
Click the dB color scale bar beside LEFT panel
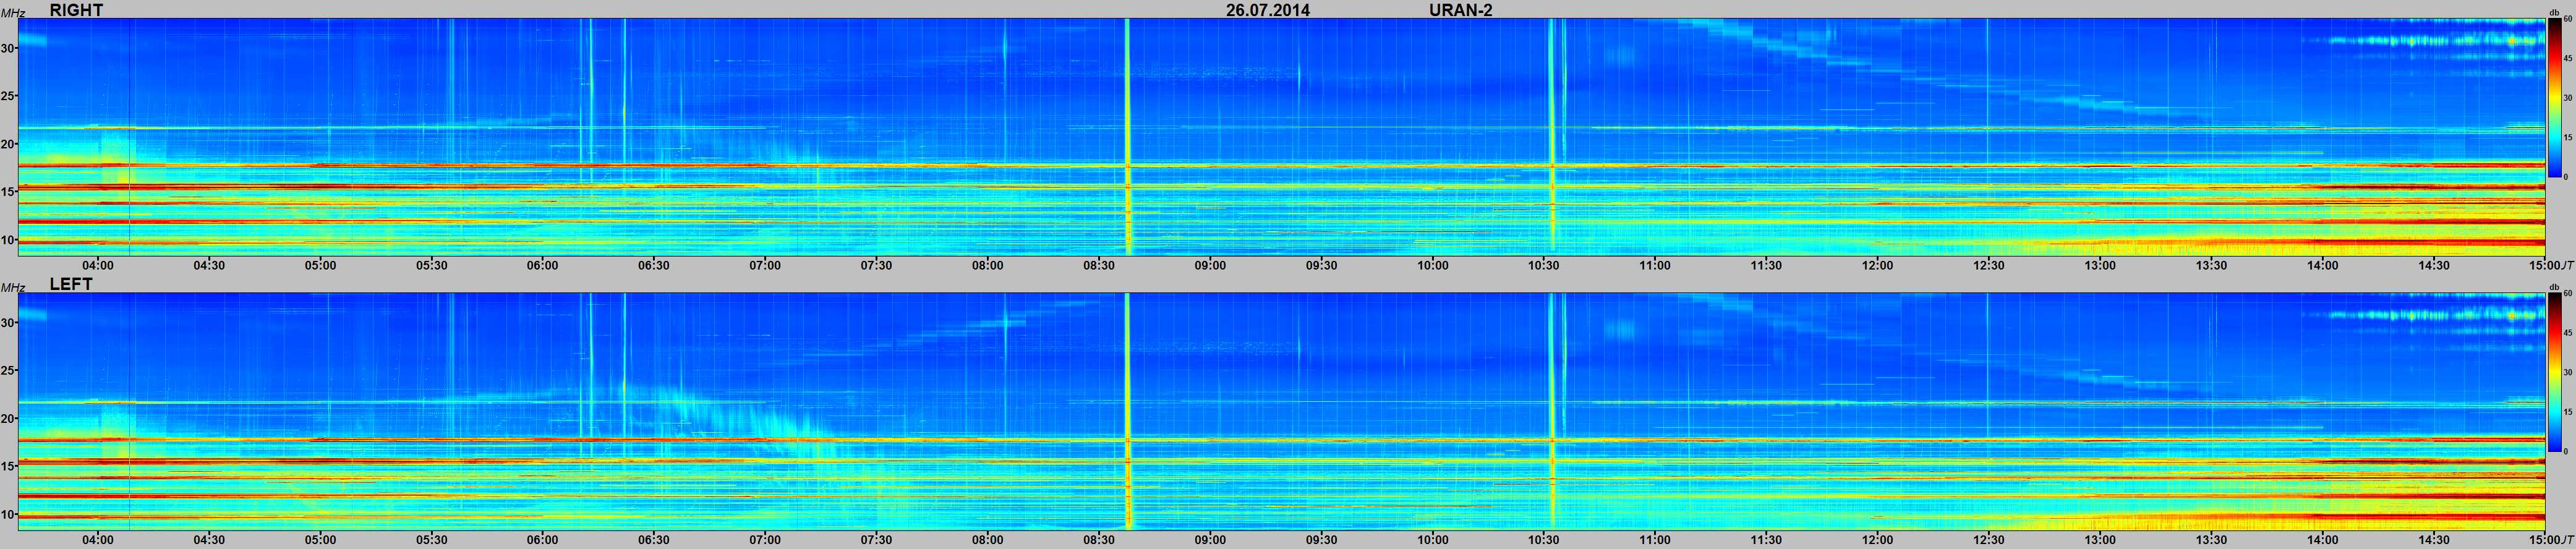coord(2554,372)
